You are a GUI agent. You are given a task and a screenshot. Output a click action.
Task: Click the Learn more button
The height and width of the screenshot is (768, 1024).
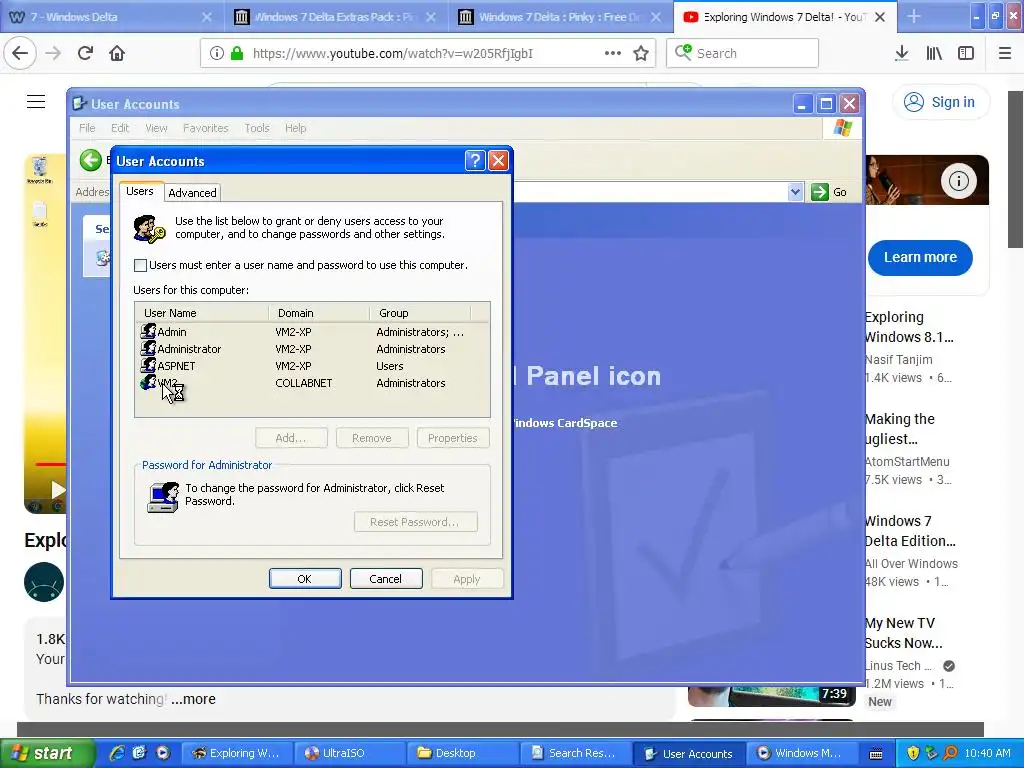click(x=920, y=257)
